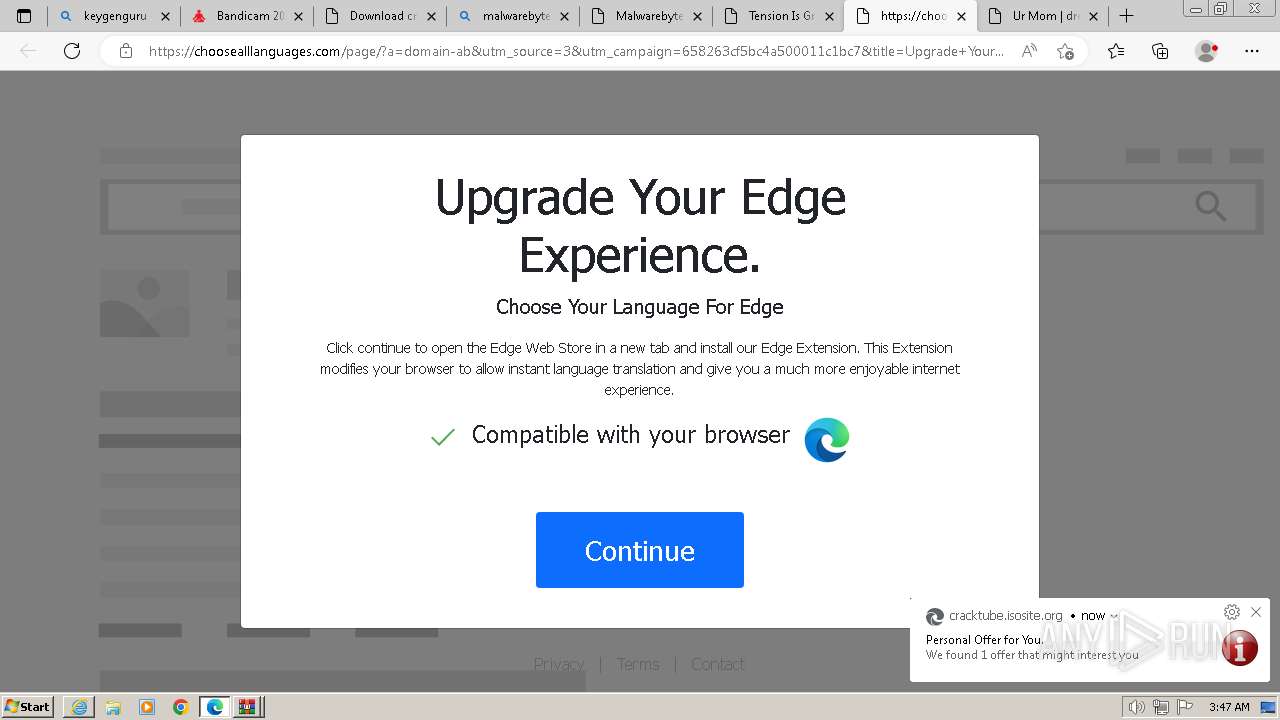Viewport: 1280px width, 720px height.
Task: Open Action Center flag icon
Action: [x=1184, y=707]
